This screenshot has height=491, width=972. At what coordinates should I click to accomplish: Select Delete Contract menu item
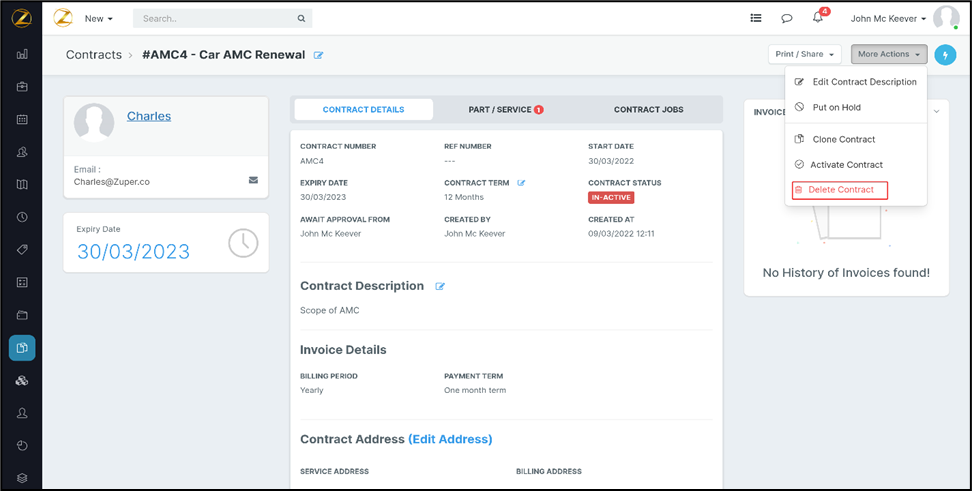tap(840, 190)
